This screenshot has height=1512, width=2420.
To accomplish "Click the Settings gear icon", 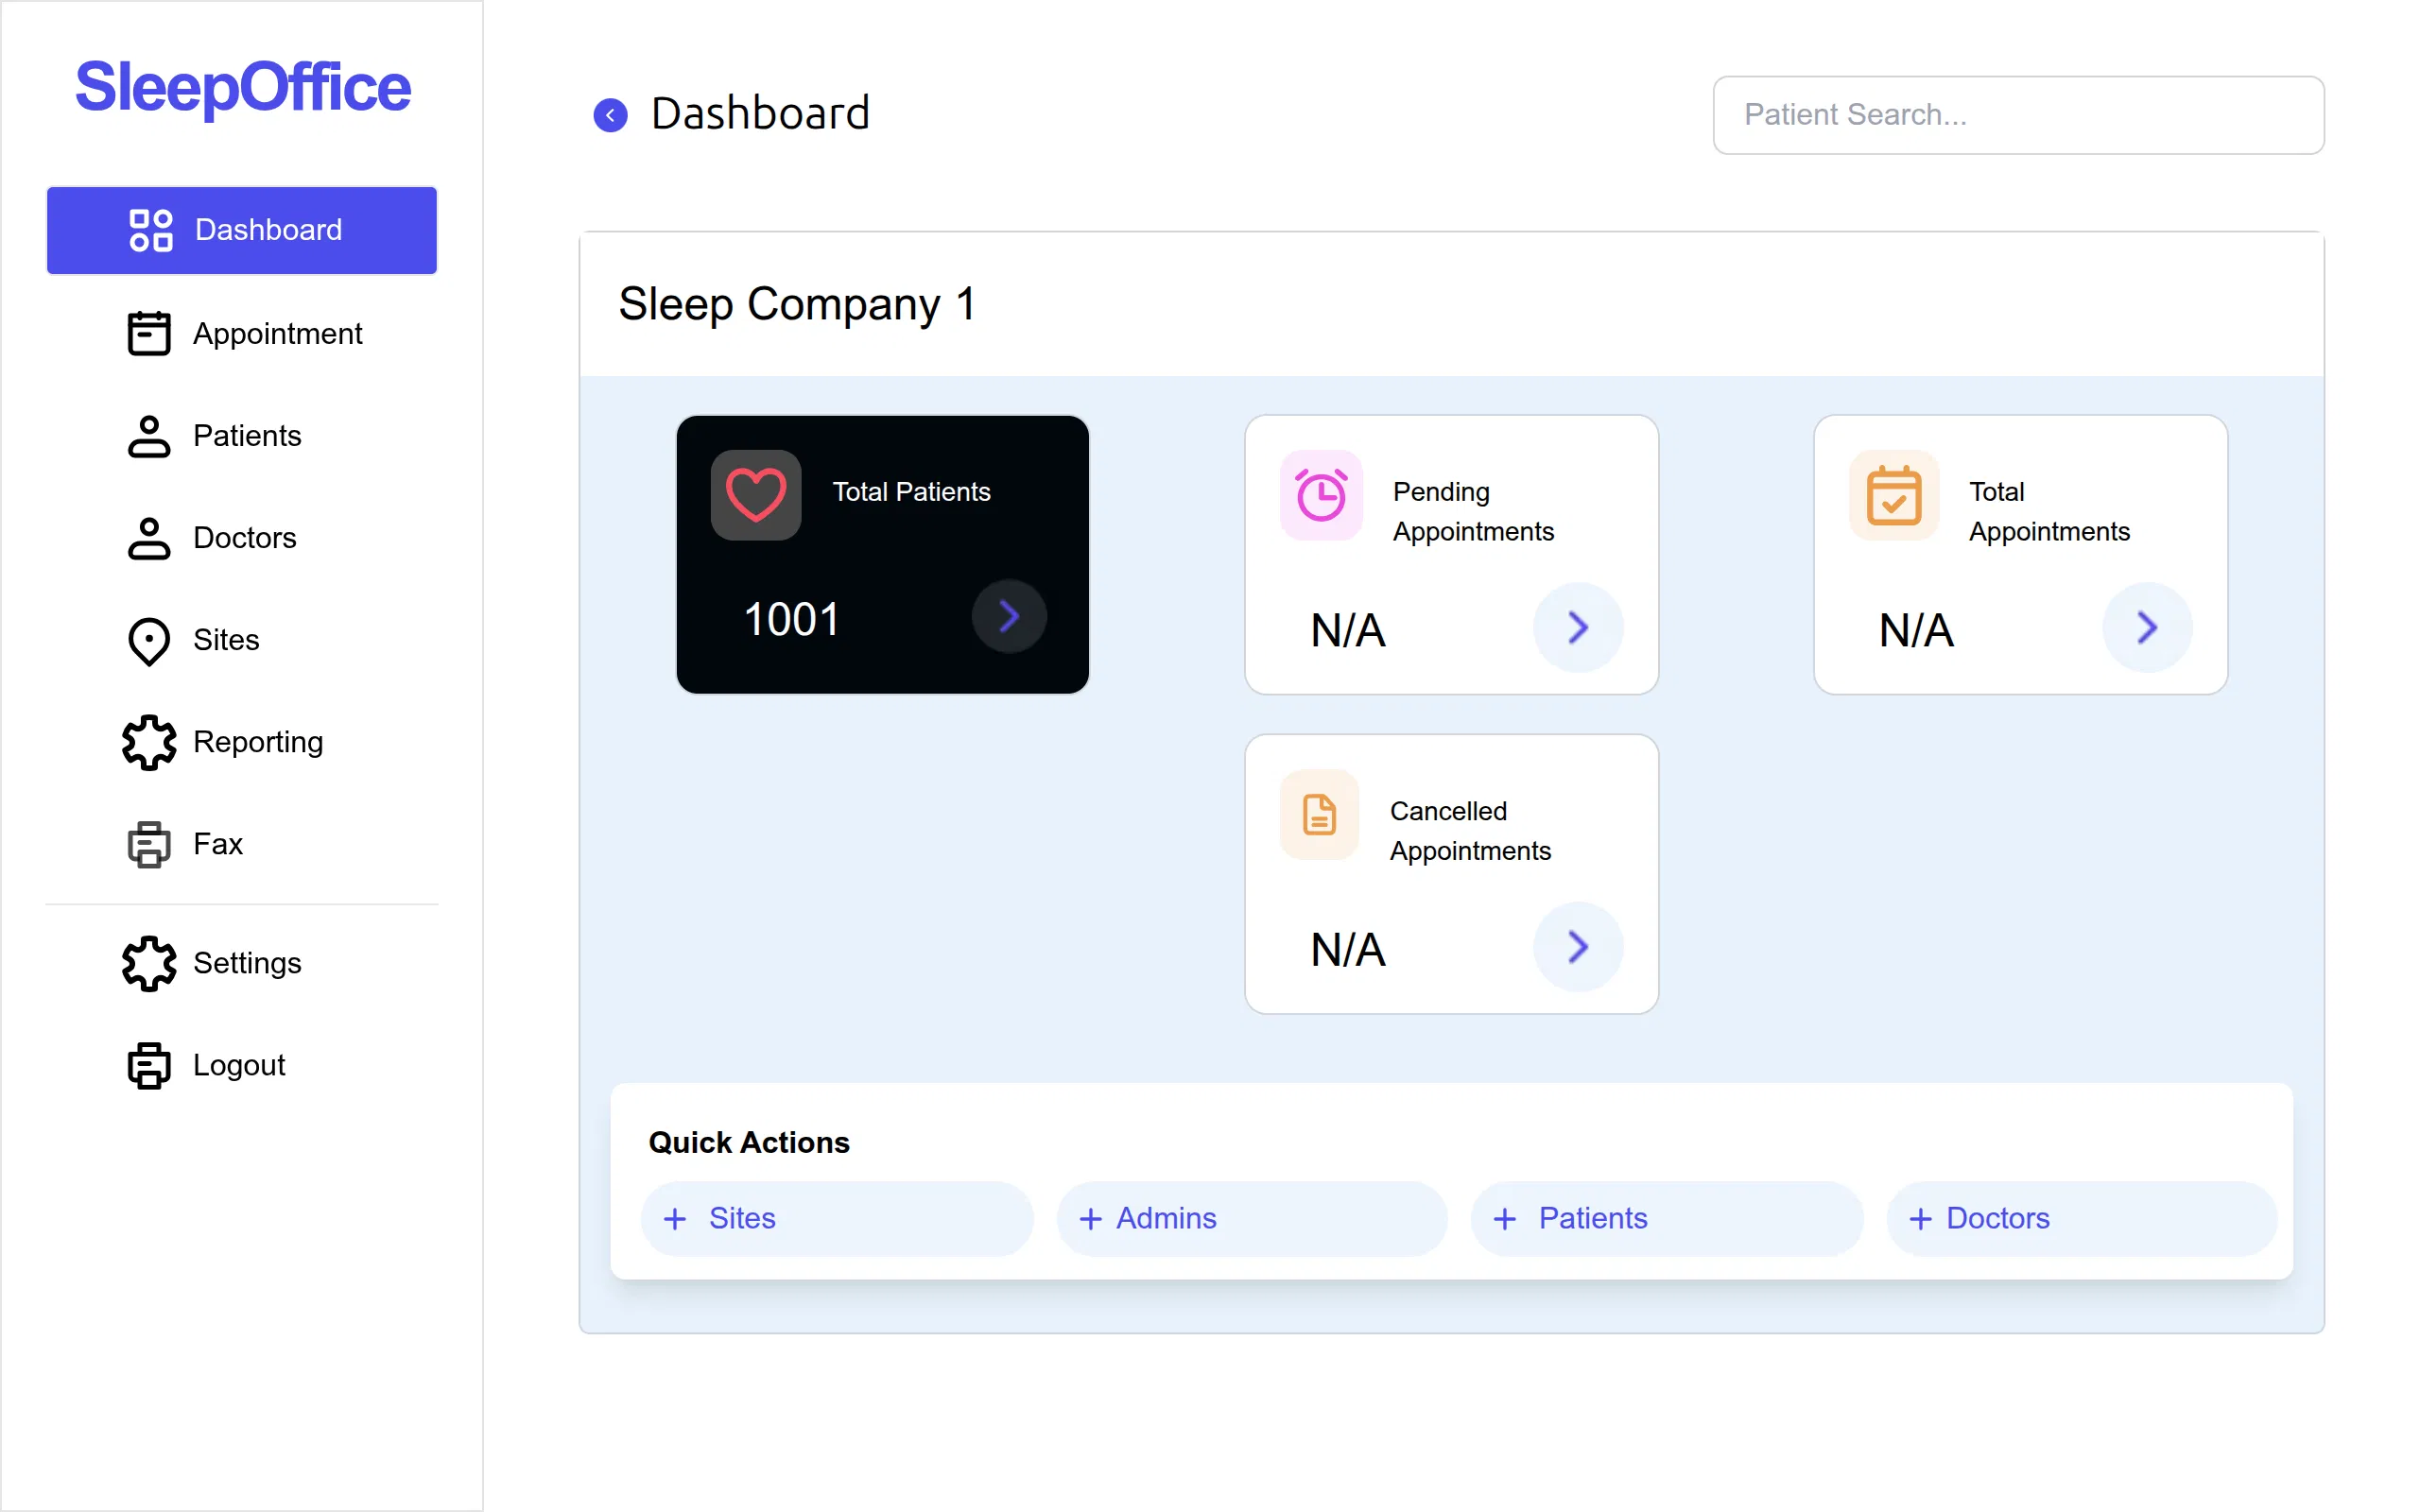I will [149, 963].
